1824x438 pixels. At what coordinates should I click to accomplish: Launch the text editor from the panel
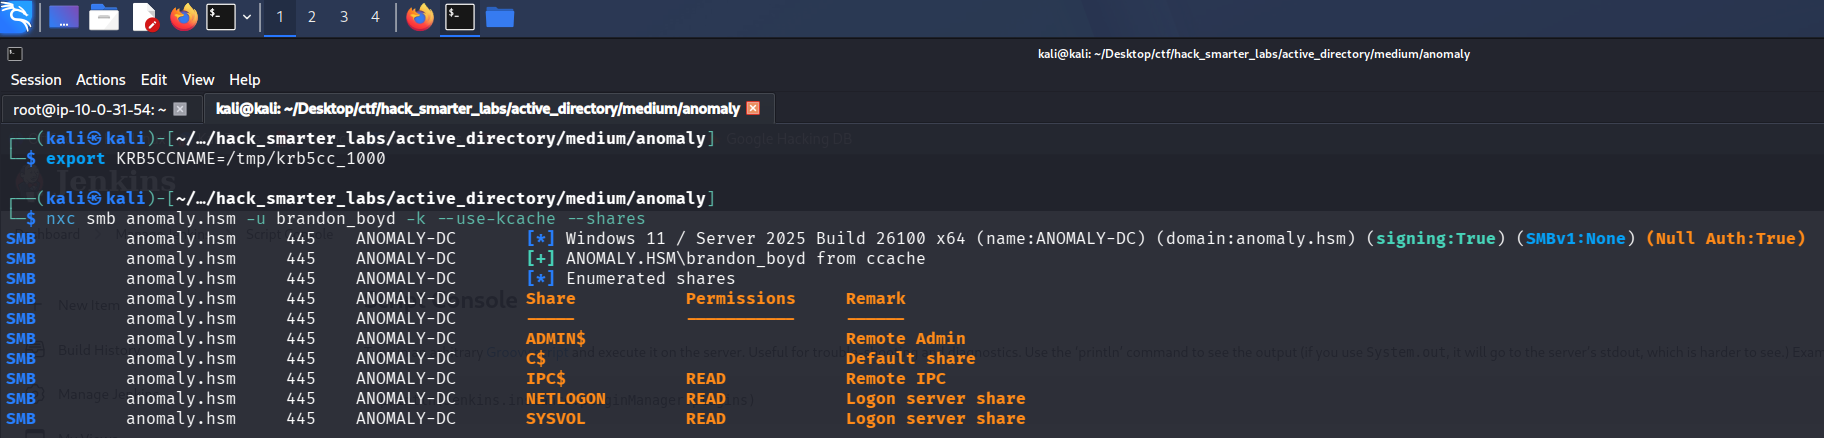[x=145, y=17]
